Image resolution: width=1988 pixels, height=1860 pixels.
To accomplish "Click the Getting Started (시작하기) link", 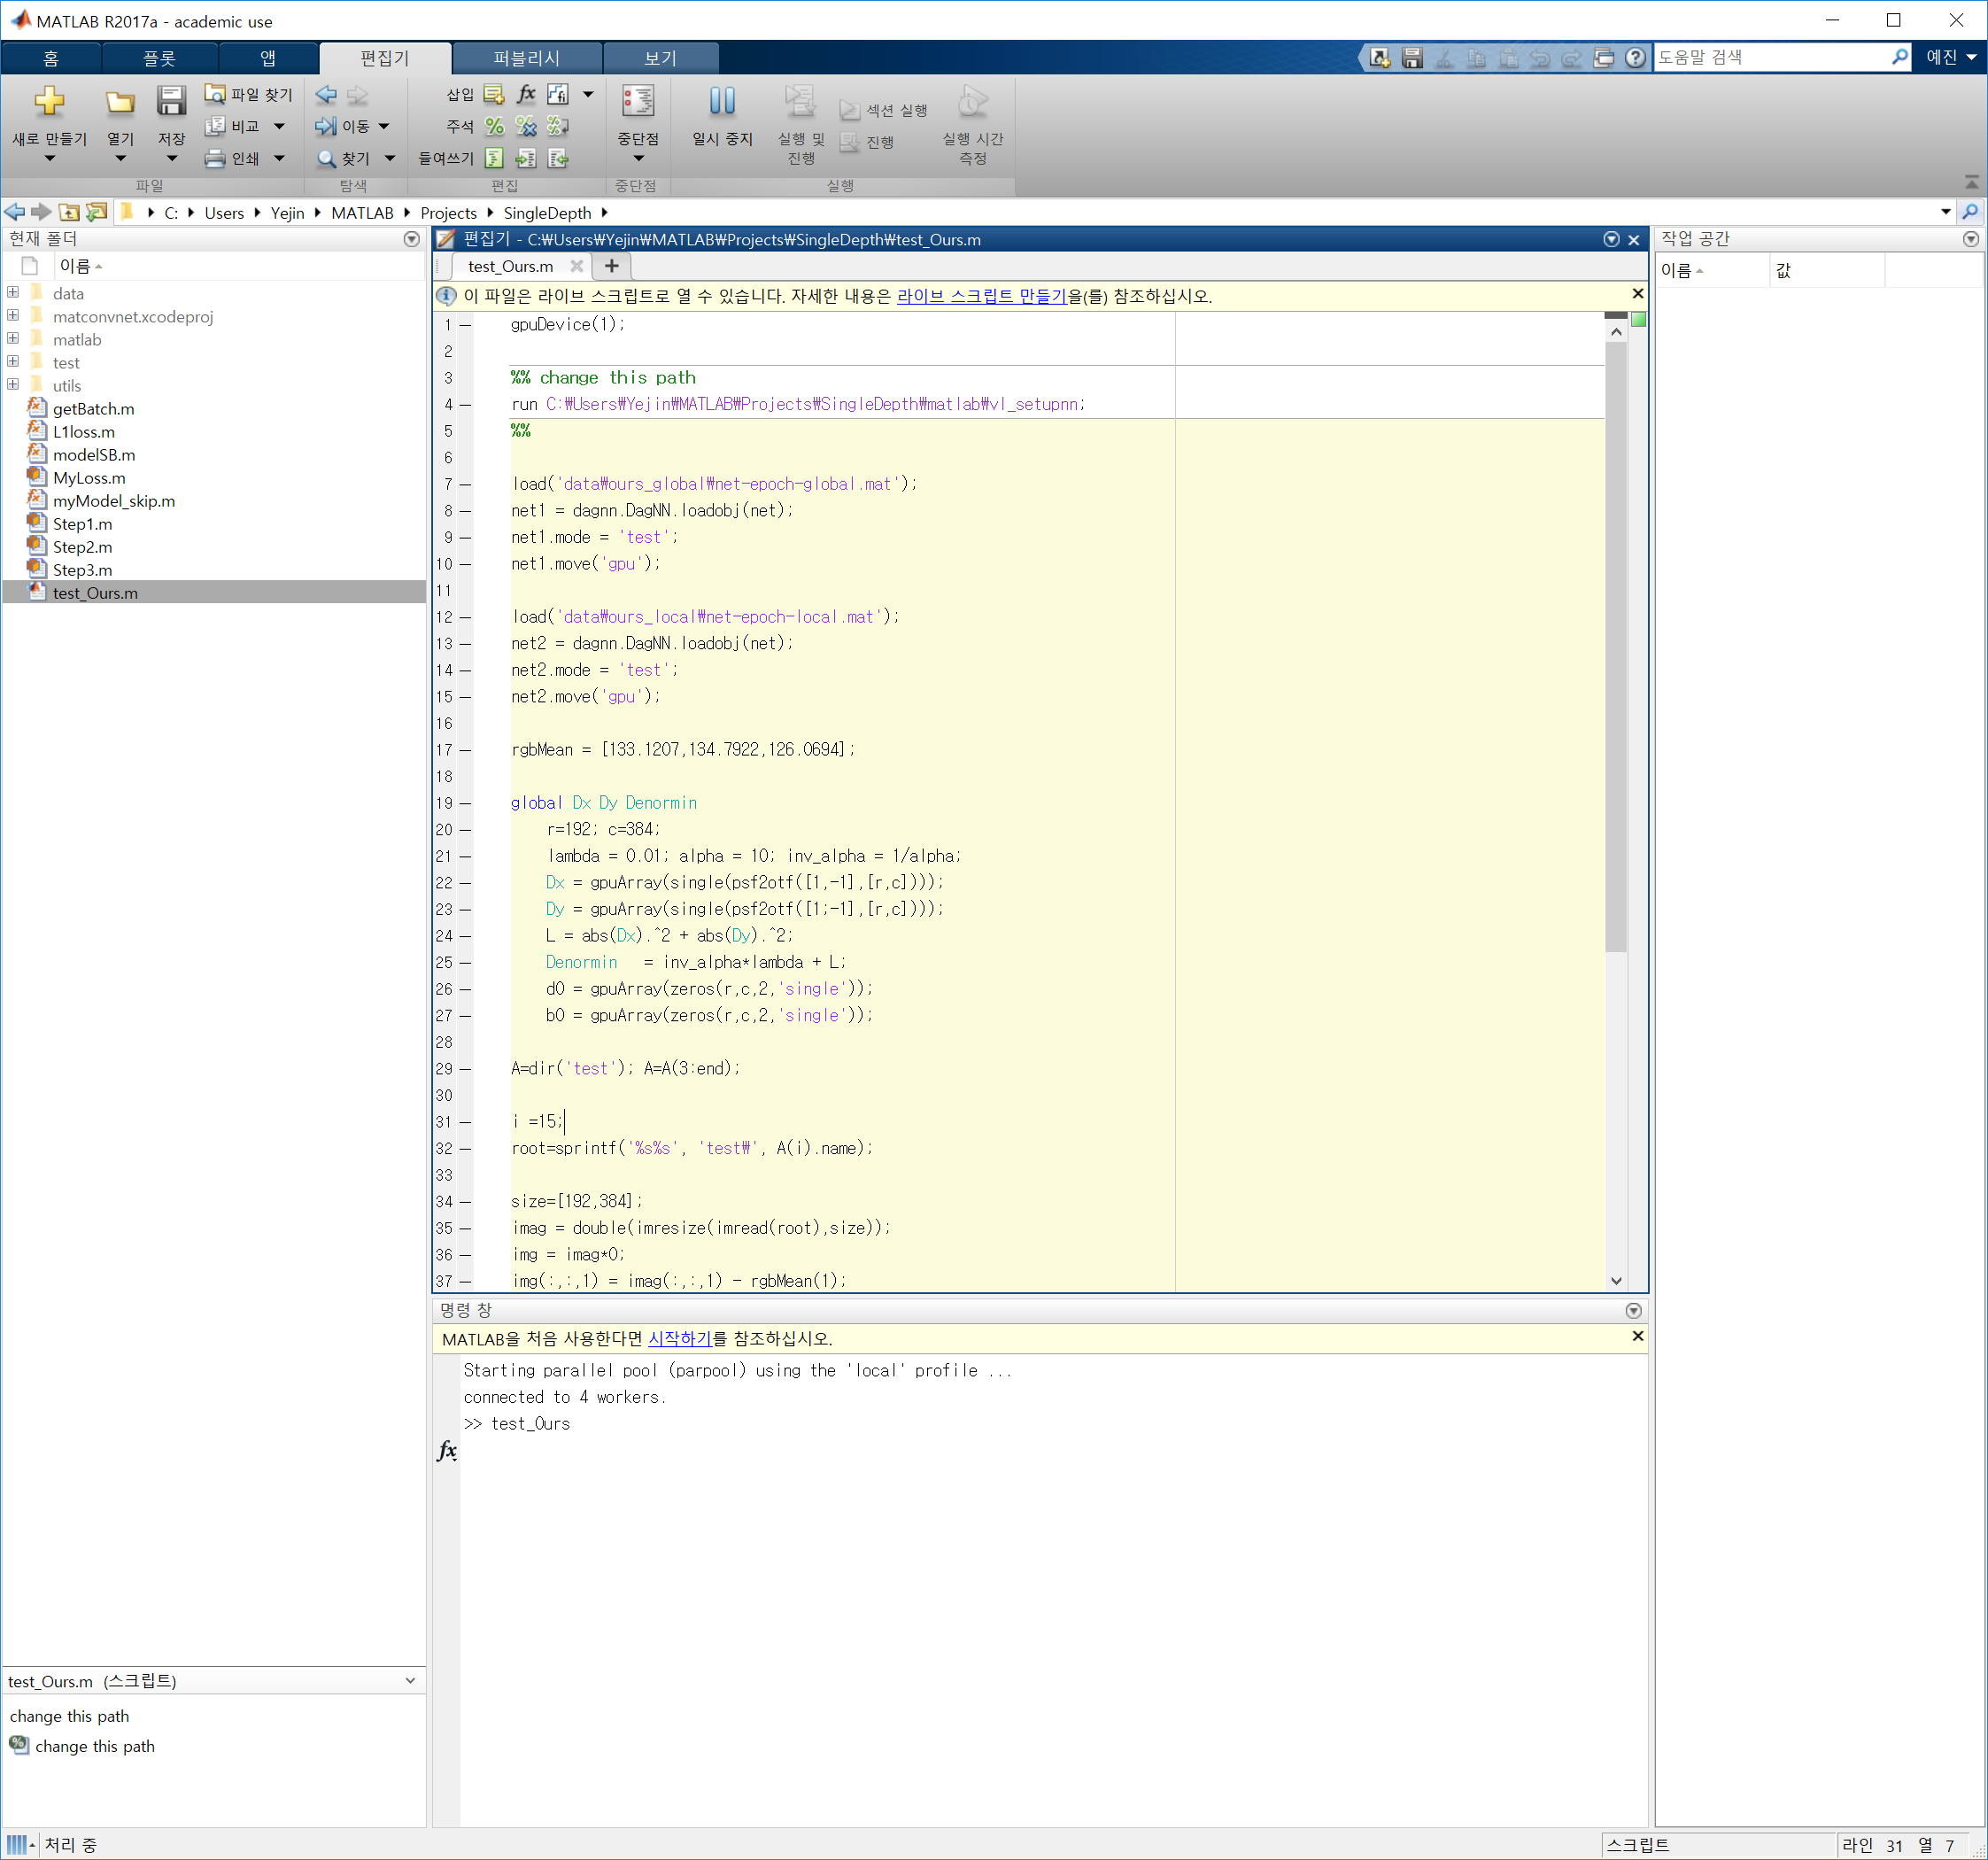I will click(x=680, y=1338).
